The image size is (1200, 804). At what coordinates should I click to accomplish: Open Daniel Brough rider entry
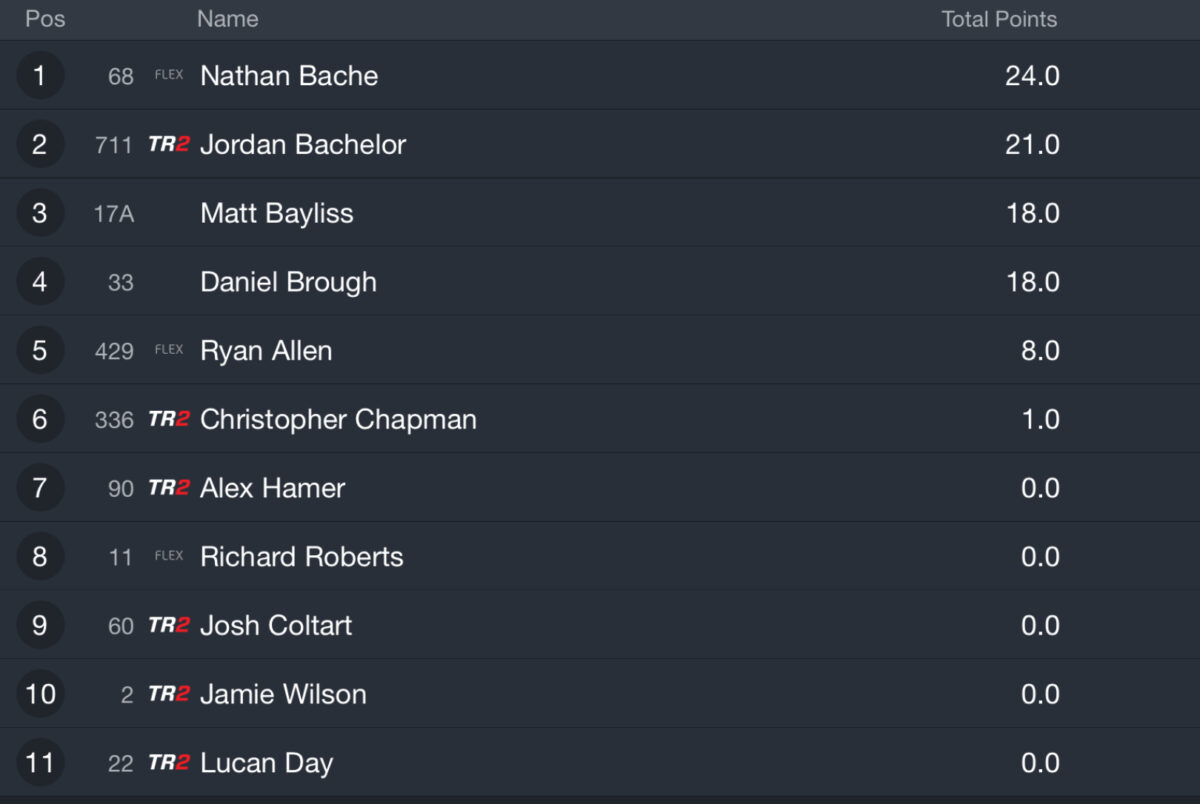[x=600, y=282]
